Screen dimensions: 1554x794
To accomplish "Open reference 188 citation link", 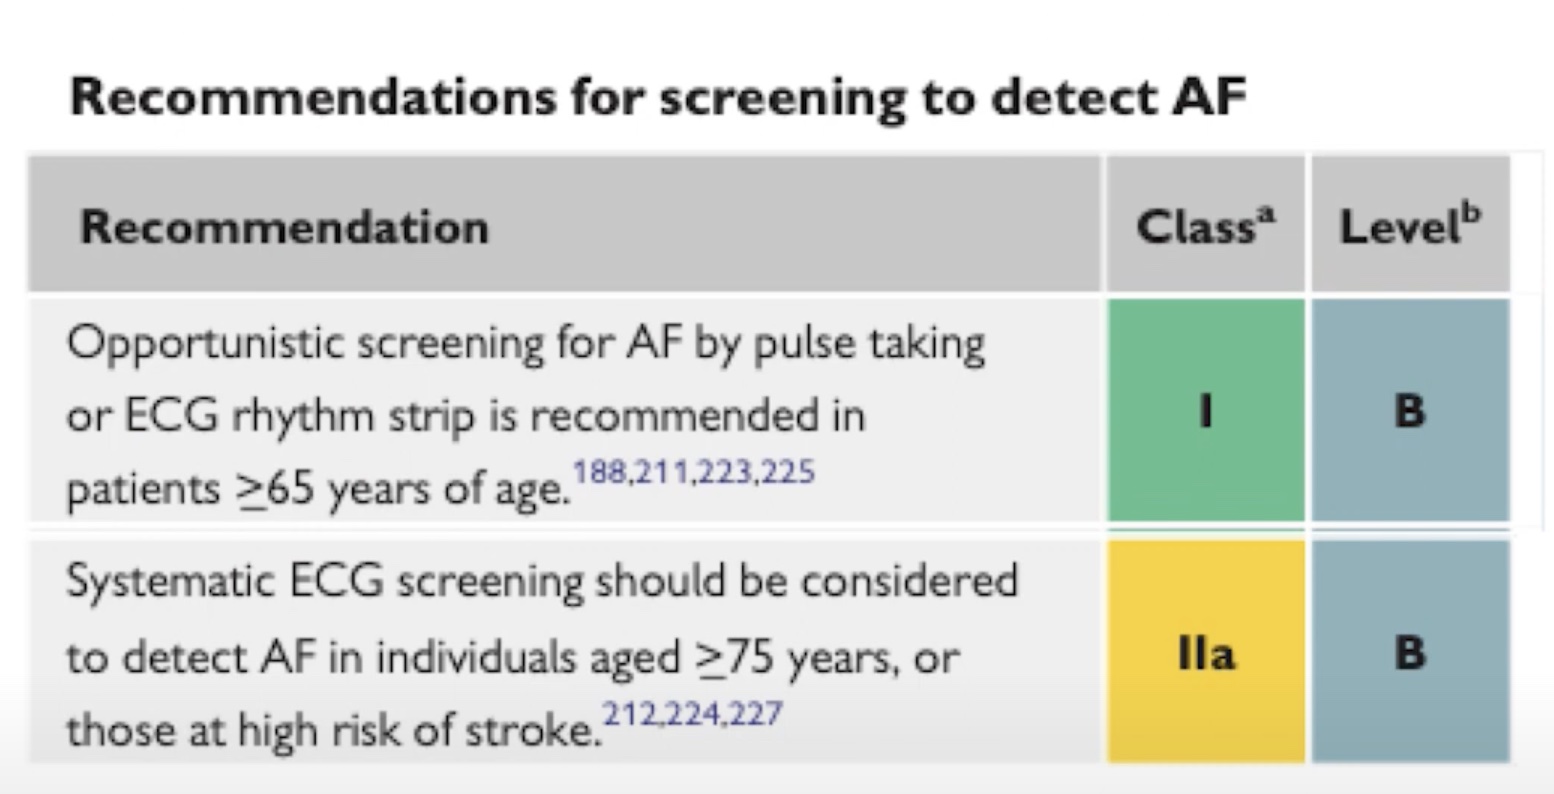I will click(600, 471).
